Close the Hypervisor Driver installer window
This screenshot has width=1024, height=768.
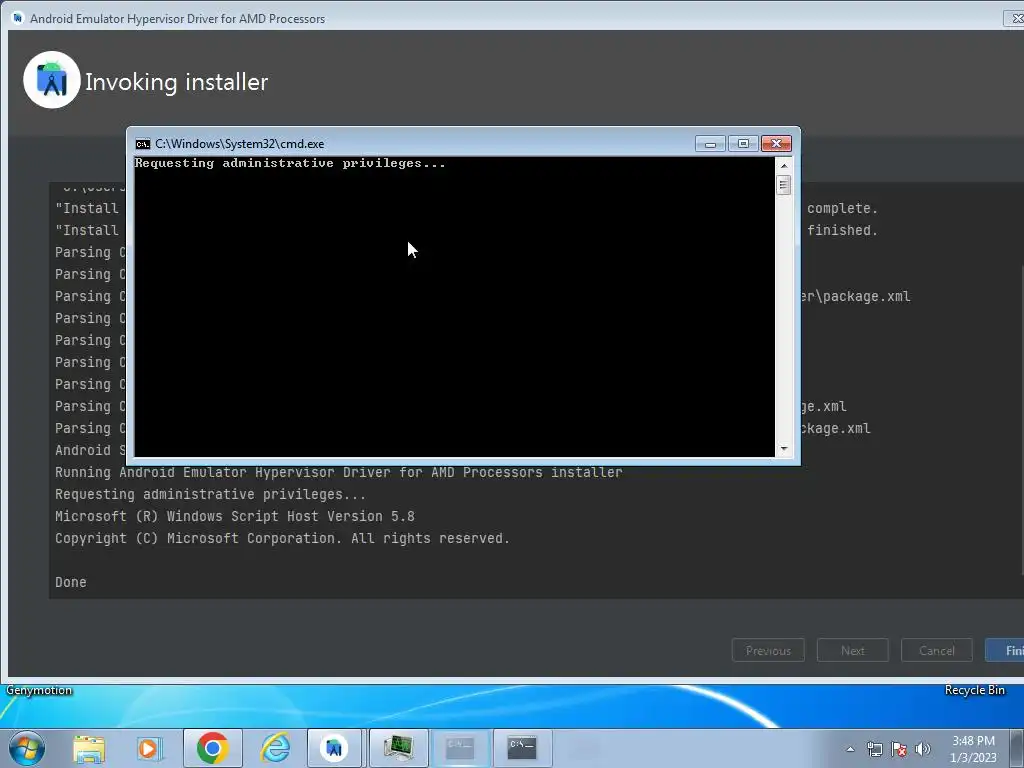tap(1014, 18)
